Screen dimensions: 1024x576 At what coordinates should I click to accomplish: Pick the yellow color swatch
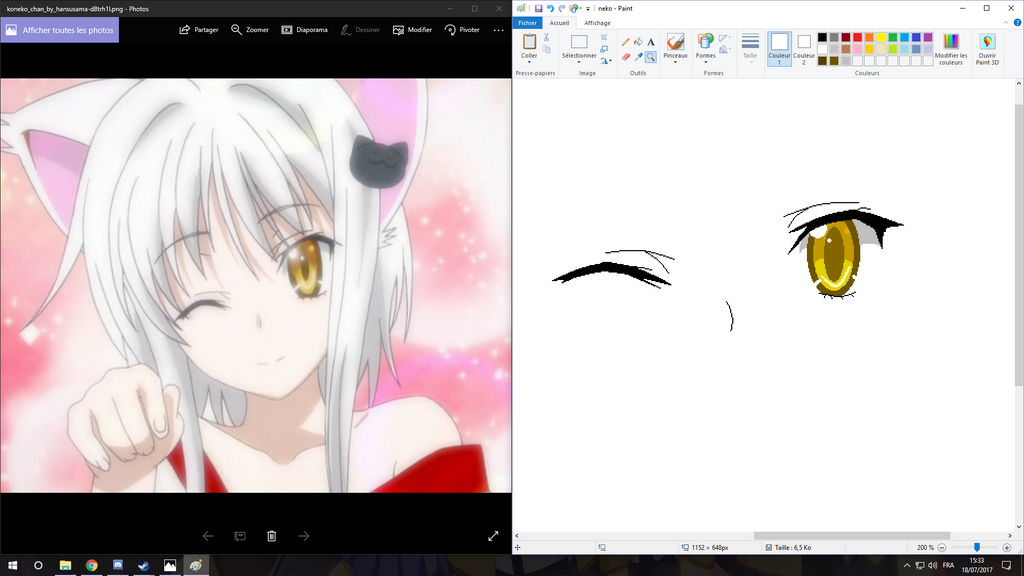(881, 37)
